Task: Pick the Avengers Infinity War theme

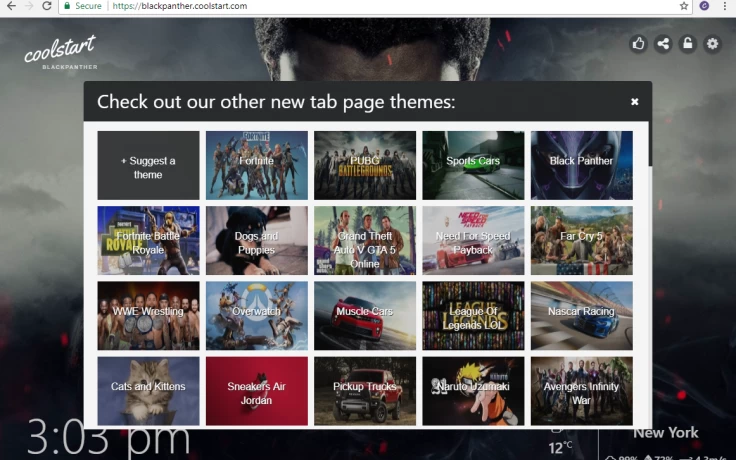Action: (x=582, y=391)
